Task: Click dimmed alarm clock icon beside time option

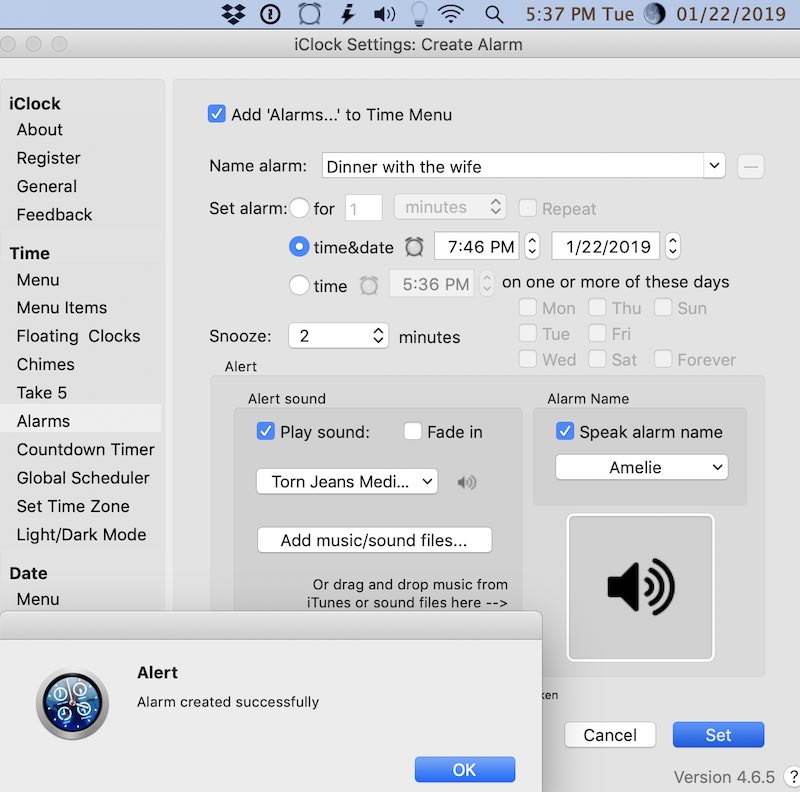Action: point(369,285)
